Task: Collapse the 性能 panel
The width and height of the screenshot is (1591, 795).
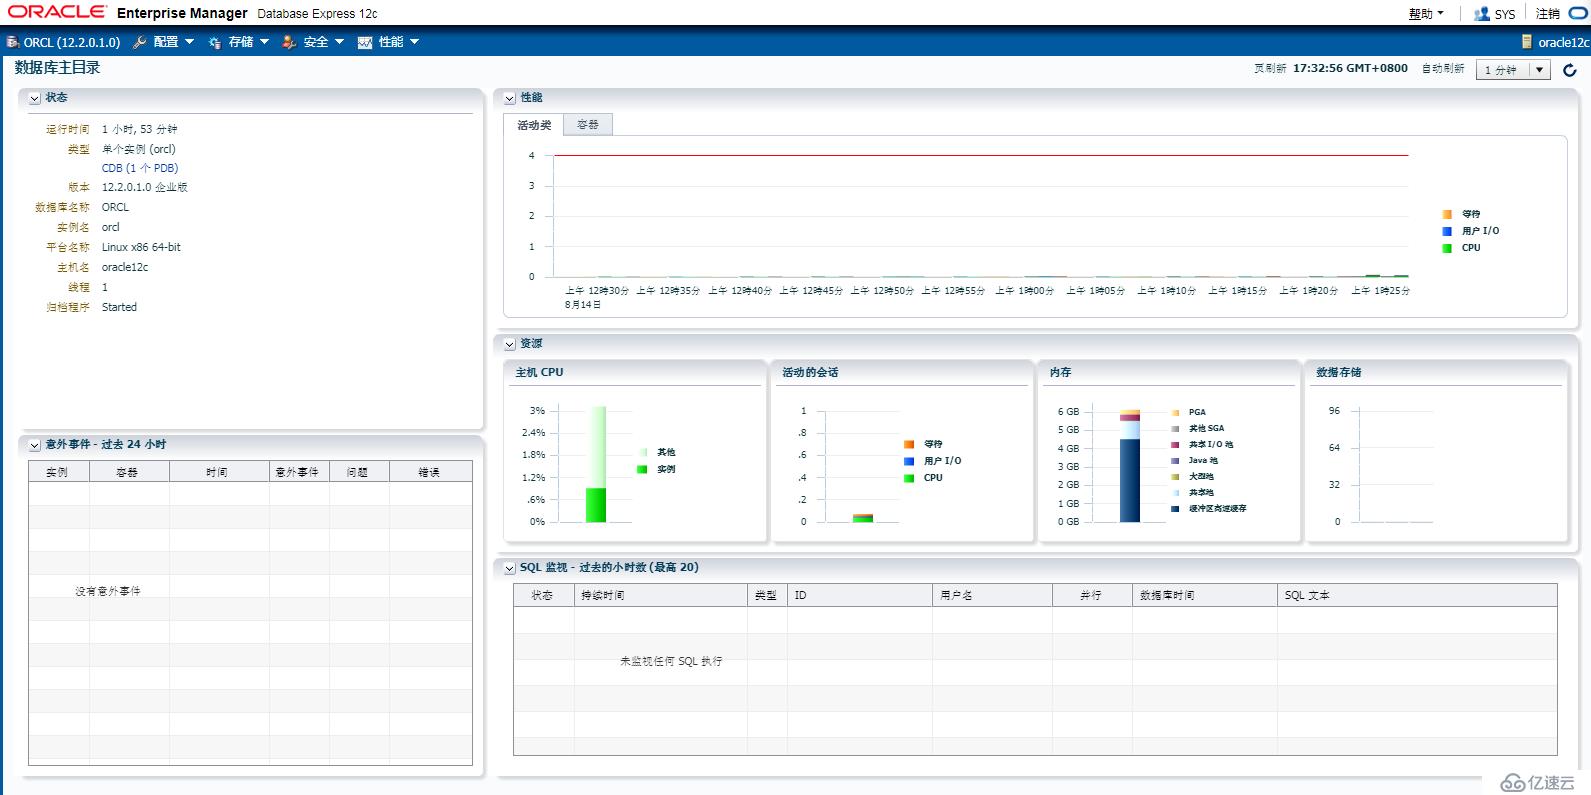Action: tap(510, 98)
